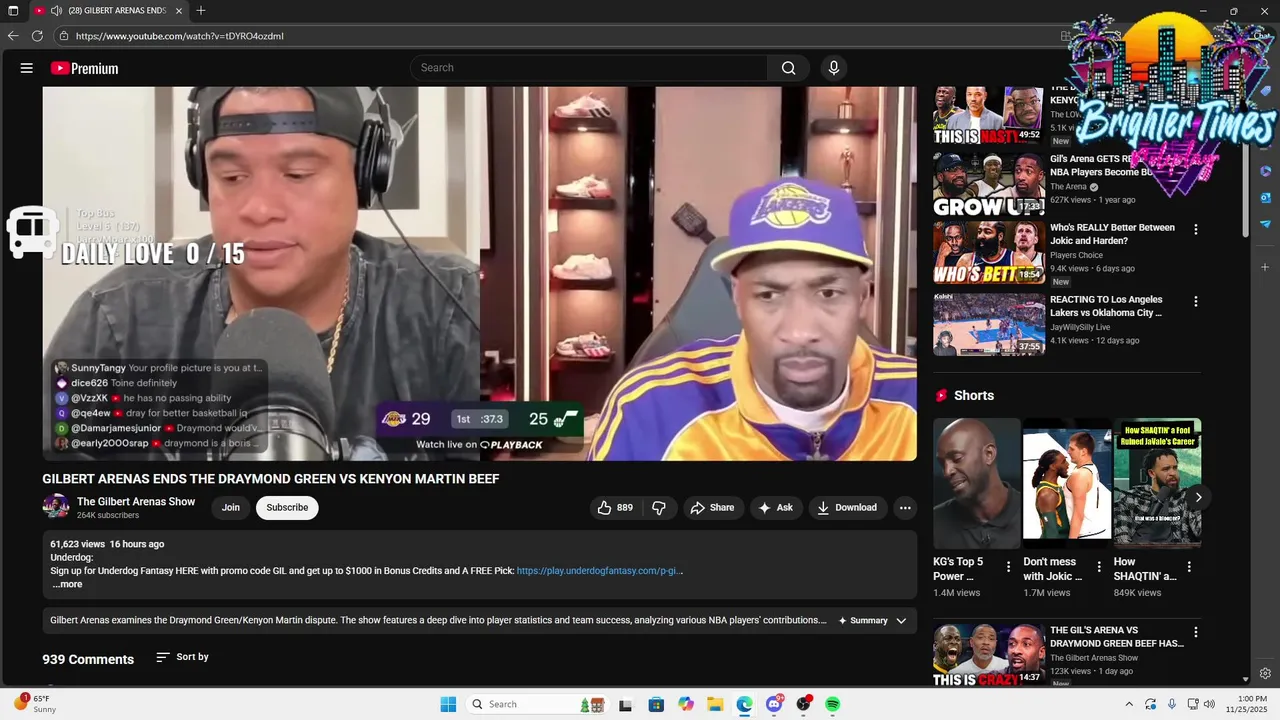Click '61,623 views 16 hours ago' text

(107, 544)
